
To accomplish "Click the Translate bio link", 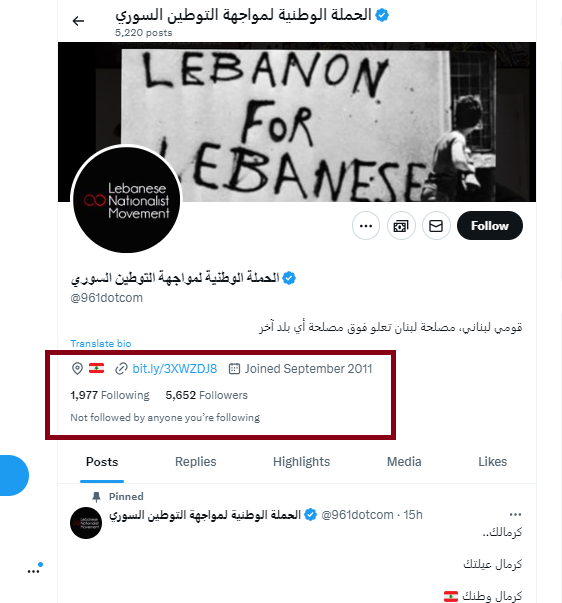I will tap(101, 343).
